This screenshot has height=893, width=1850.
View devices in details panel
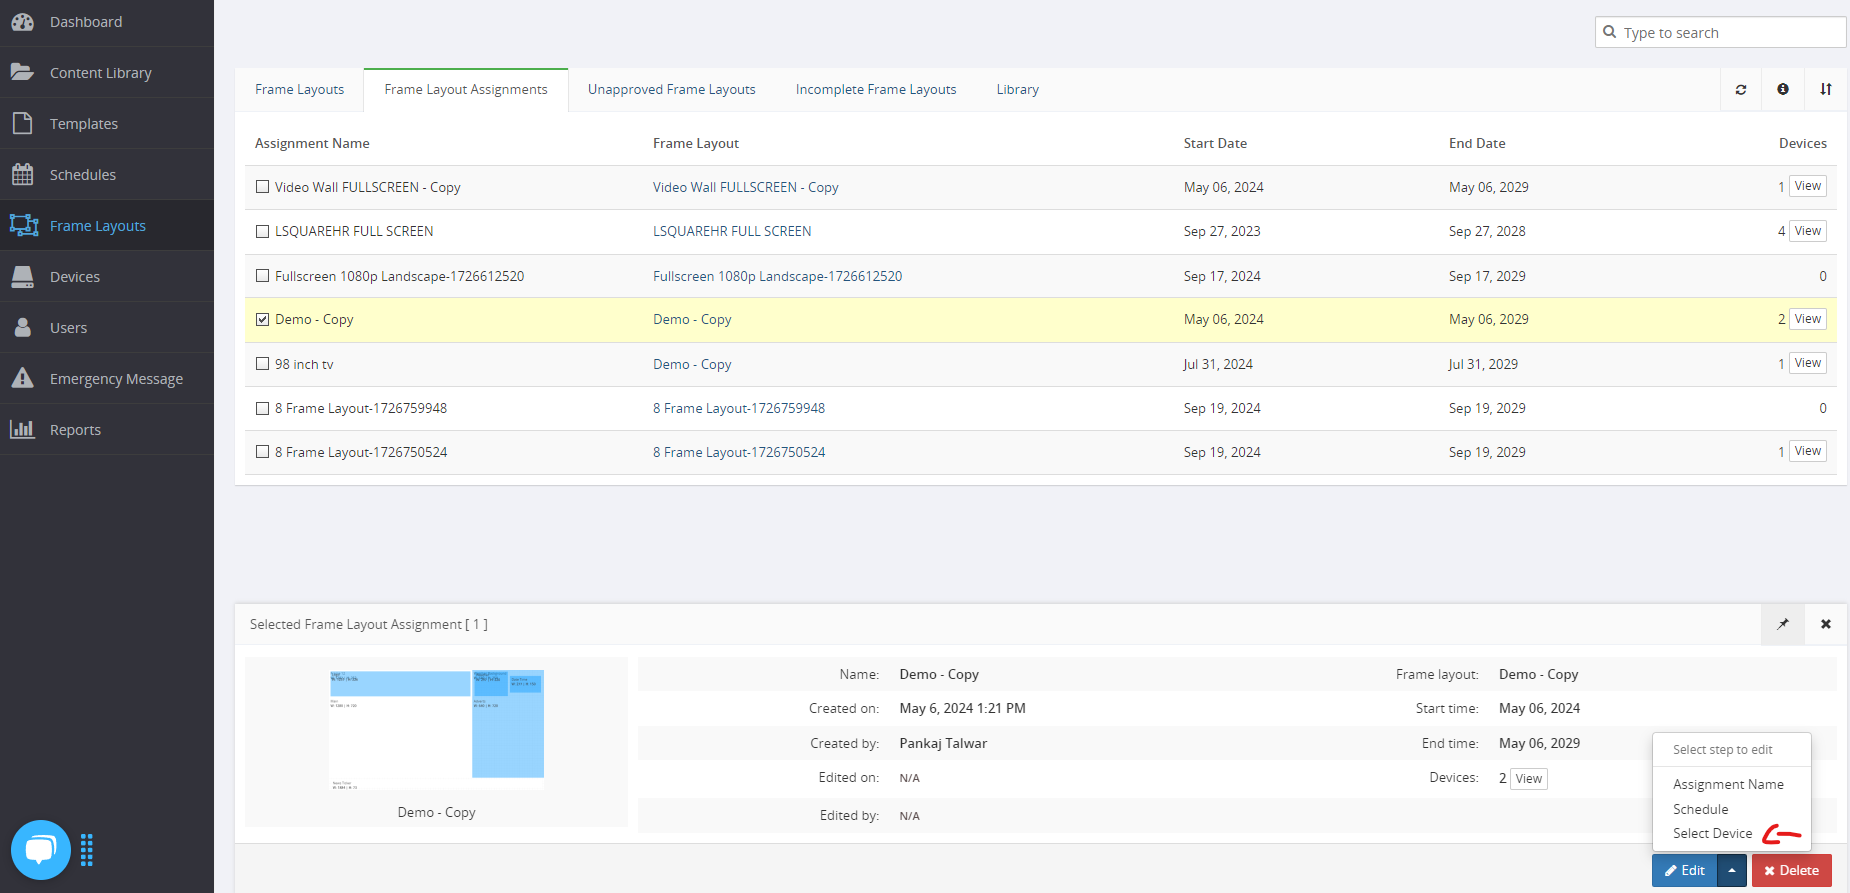coord(1528,779)
